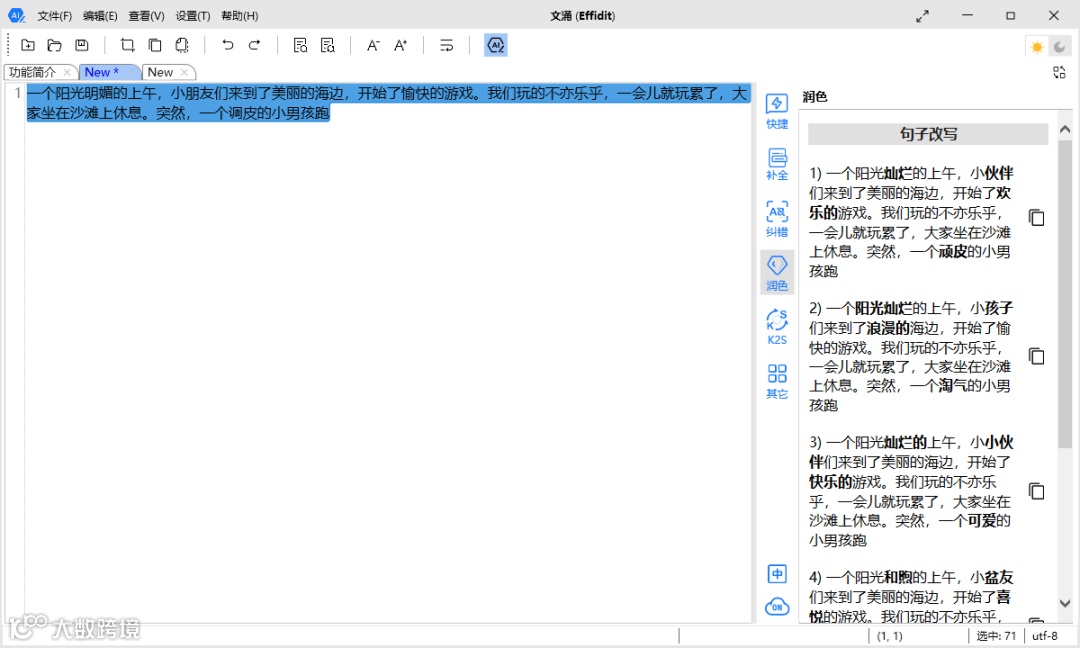Open the 设置(T) menu

pyautogui.click(x=192, y=16)
